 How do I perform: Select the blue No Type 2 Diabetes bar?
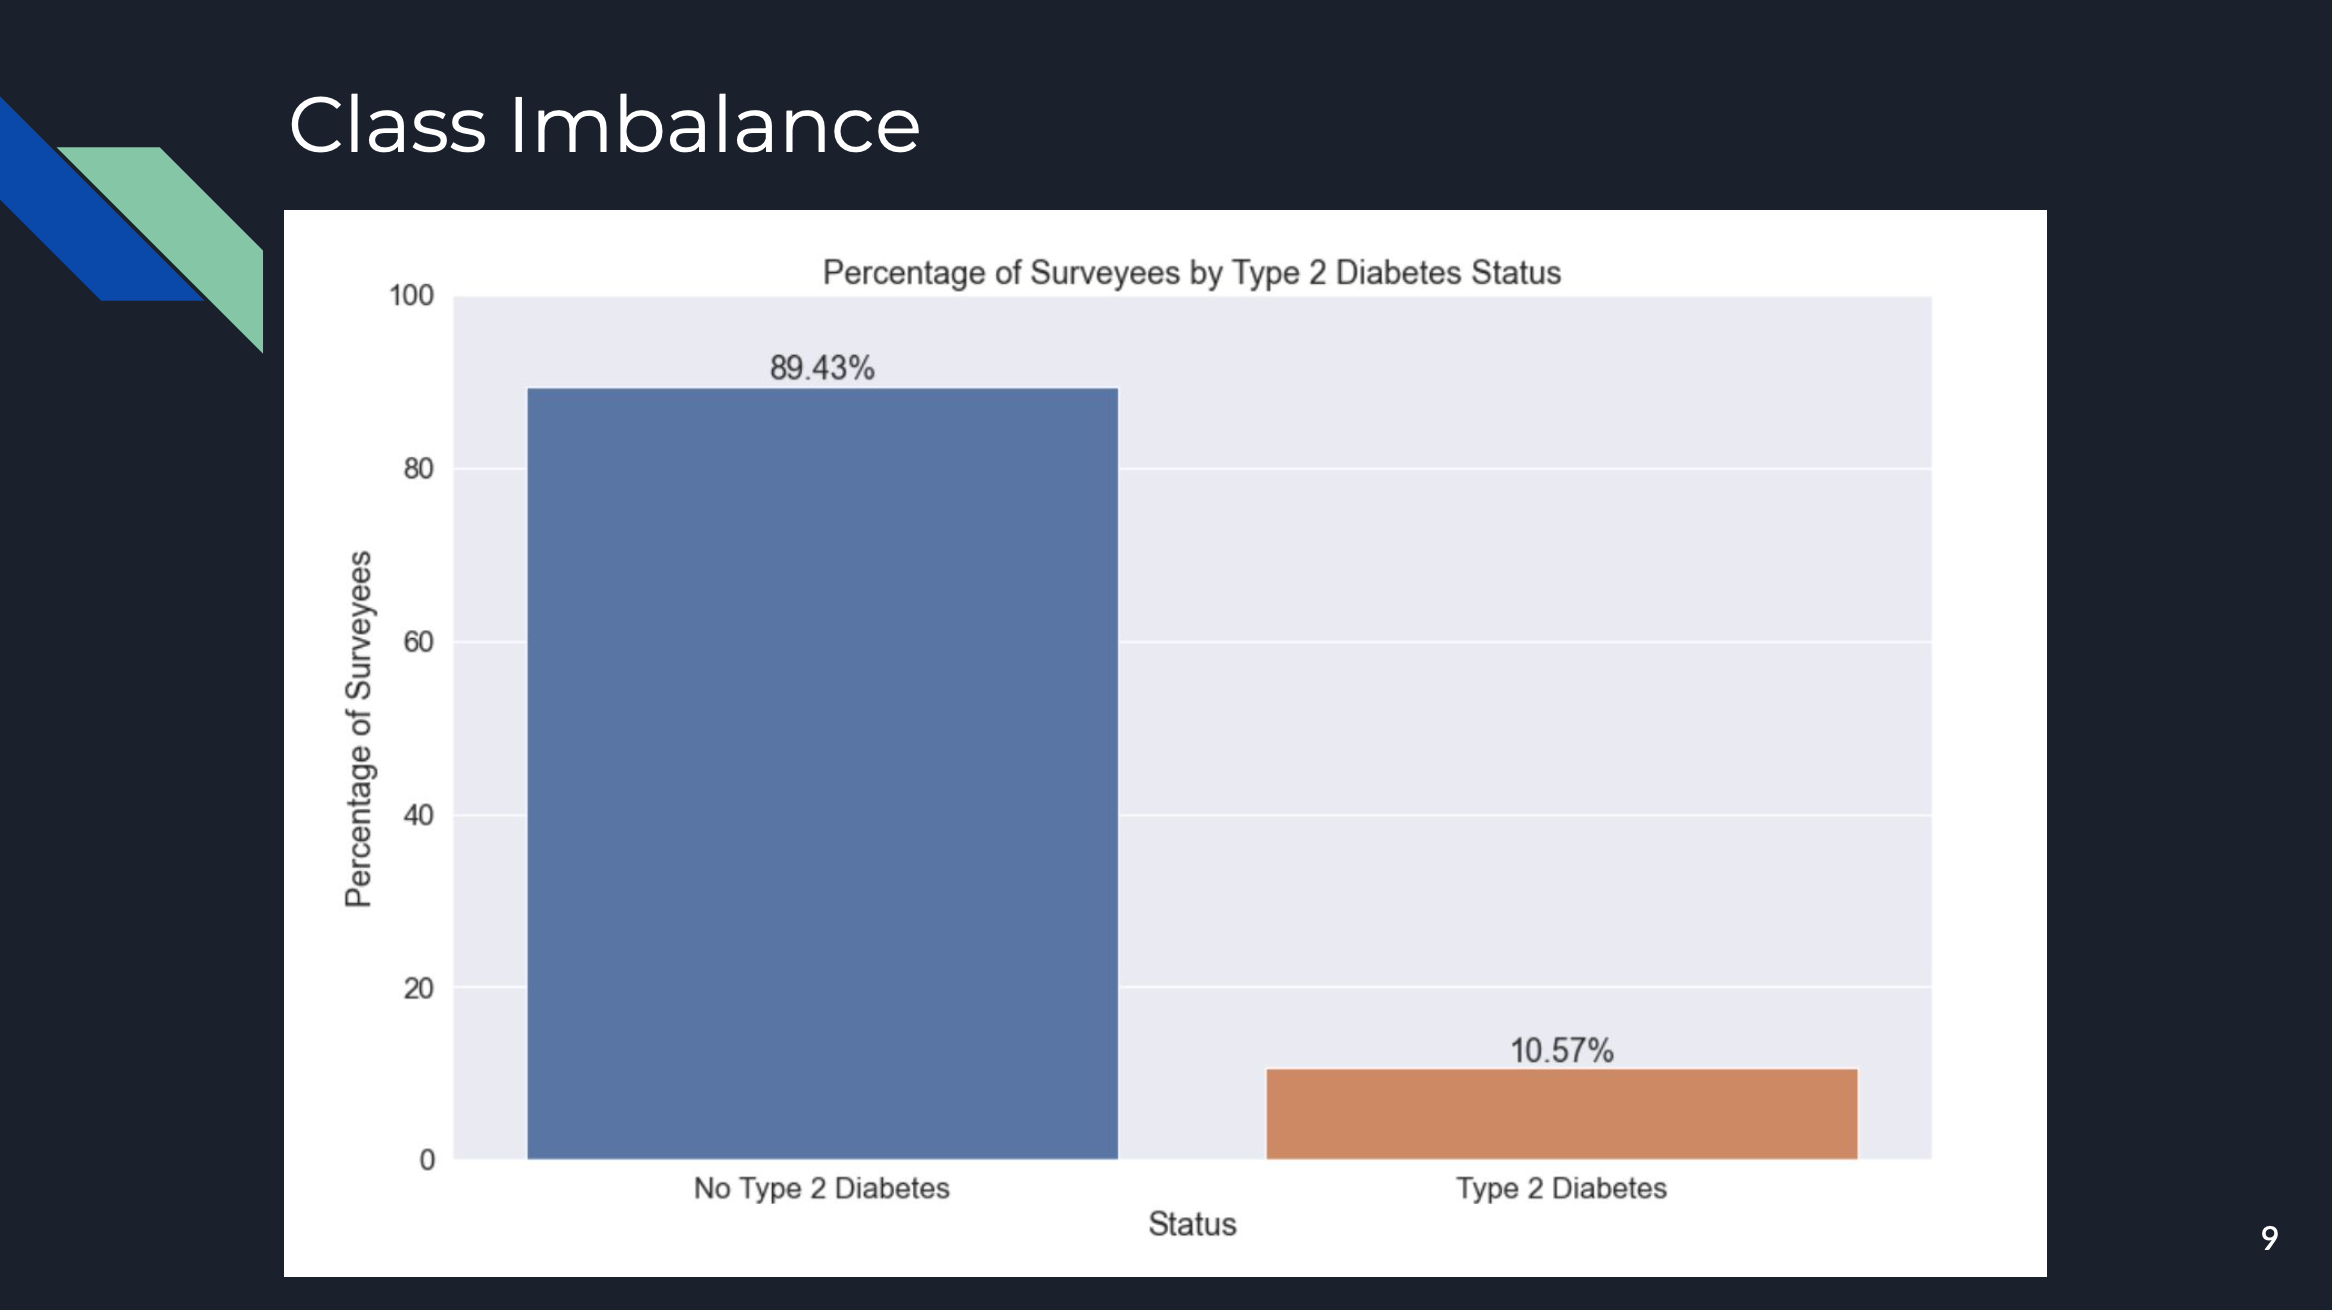click(x=822, y=774)
